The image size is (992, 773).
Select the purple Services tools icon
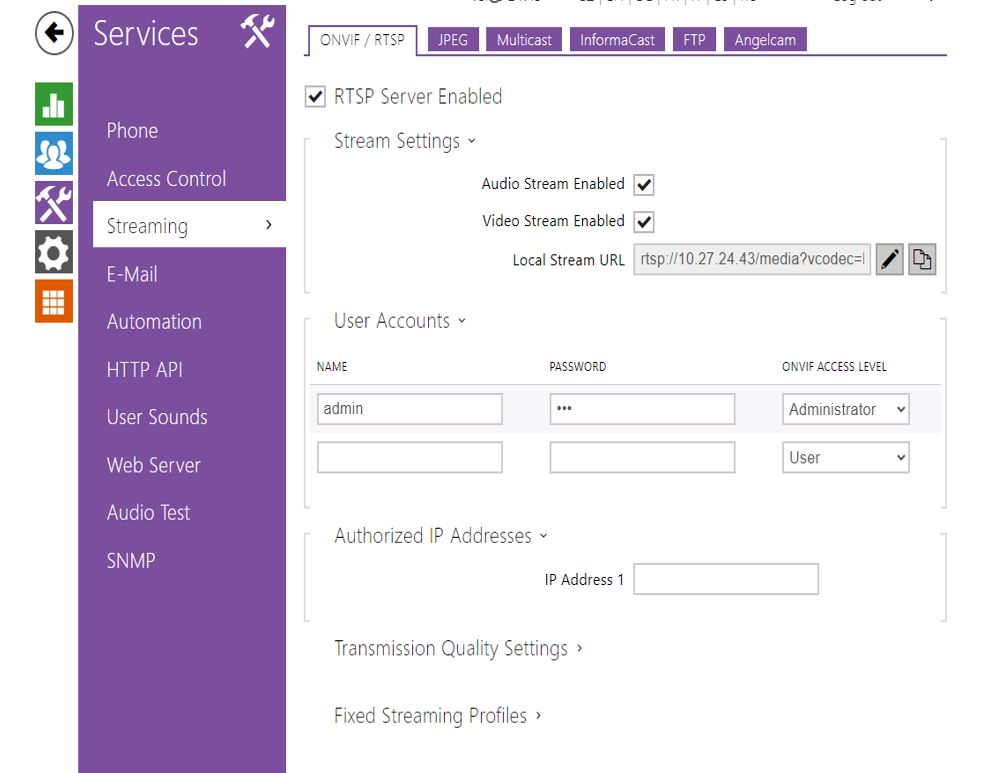tap(54, 203)
